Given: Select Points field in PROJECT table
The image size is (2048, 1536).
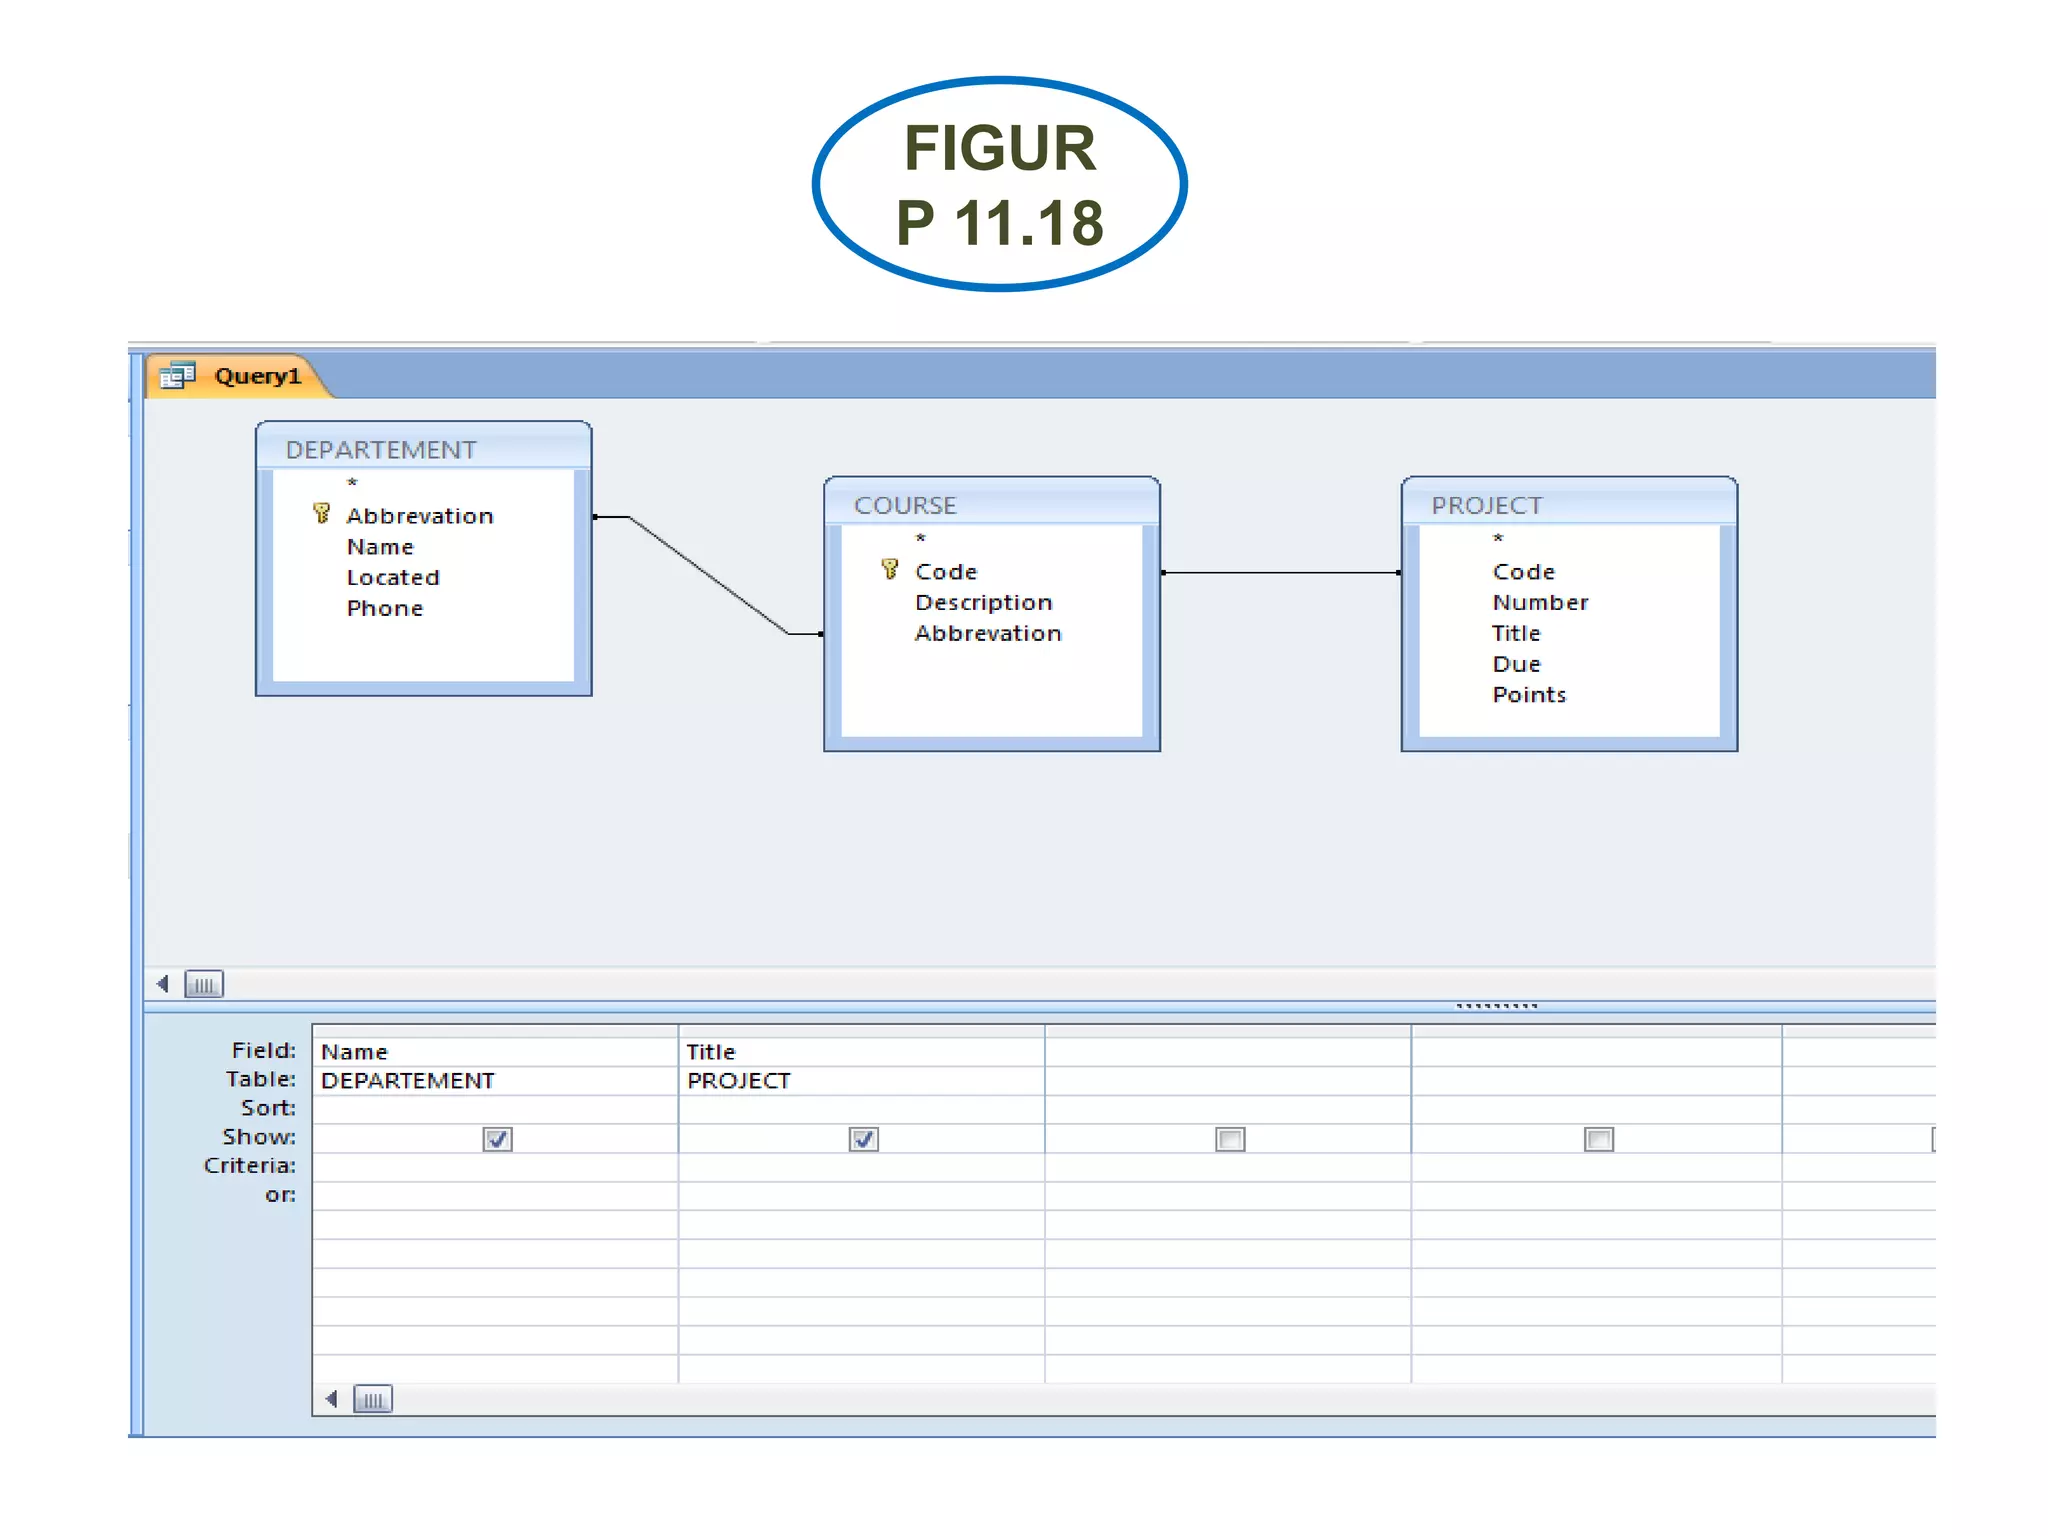Looking at the screenshot, I should [x=1529, y=695].
